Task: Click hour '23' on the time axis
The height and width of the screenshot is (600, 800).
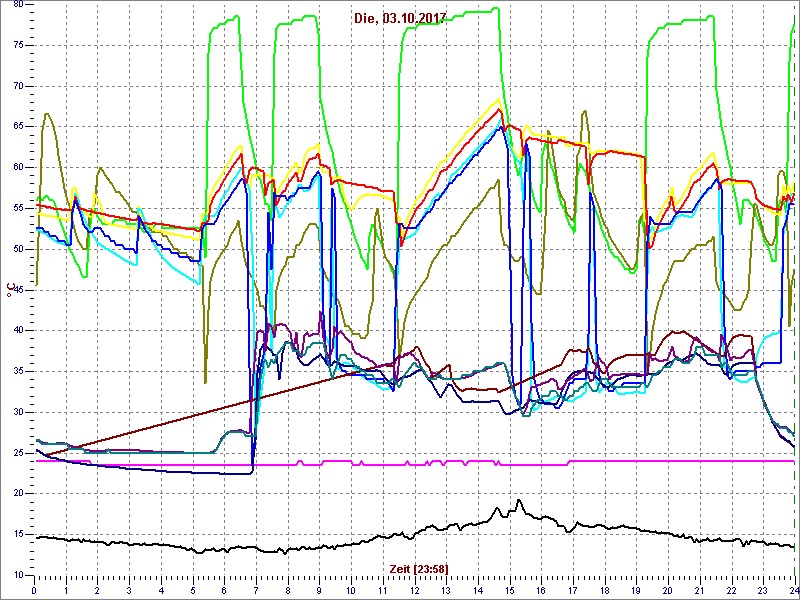Action: pos(763,589)
